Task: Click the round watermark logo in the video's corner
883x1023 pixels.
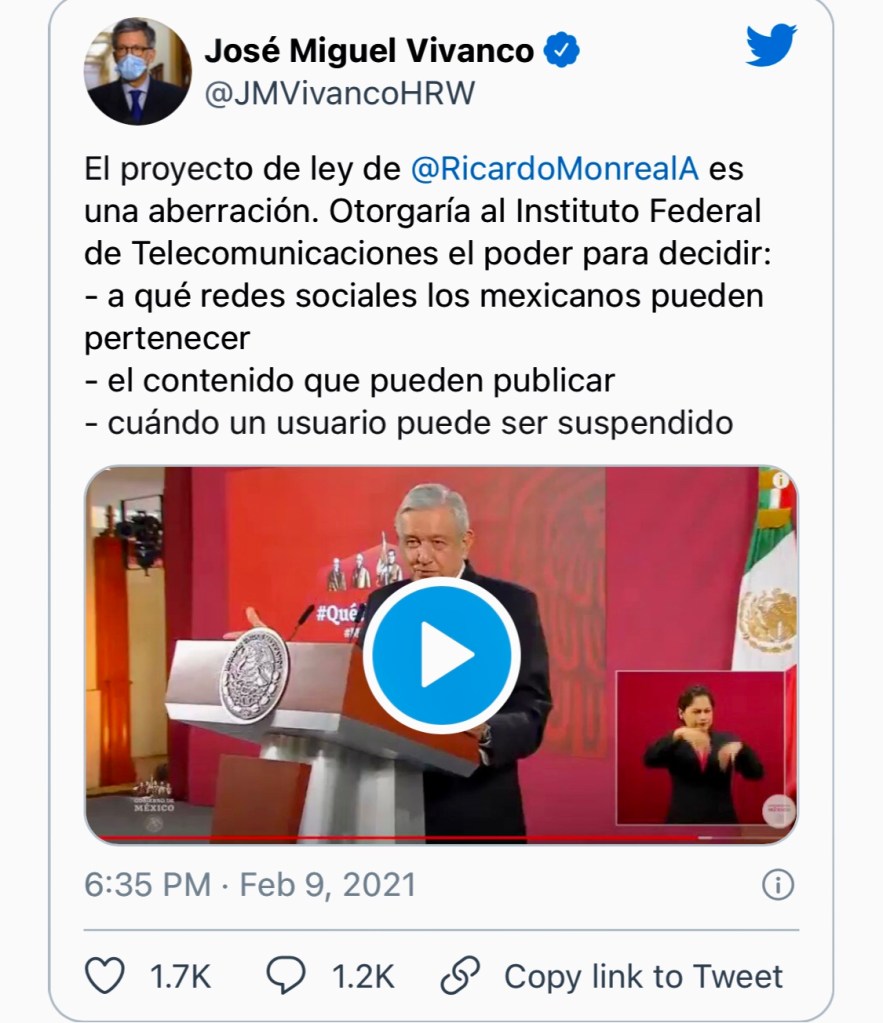Action: pos(779,811)
